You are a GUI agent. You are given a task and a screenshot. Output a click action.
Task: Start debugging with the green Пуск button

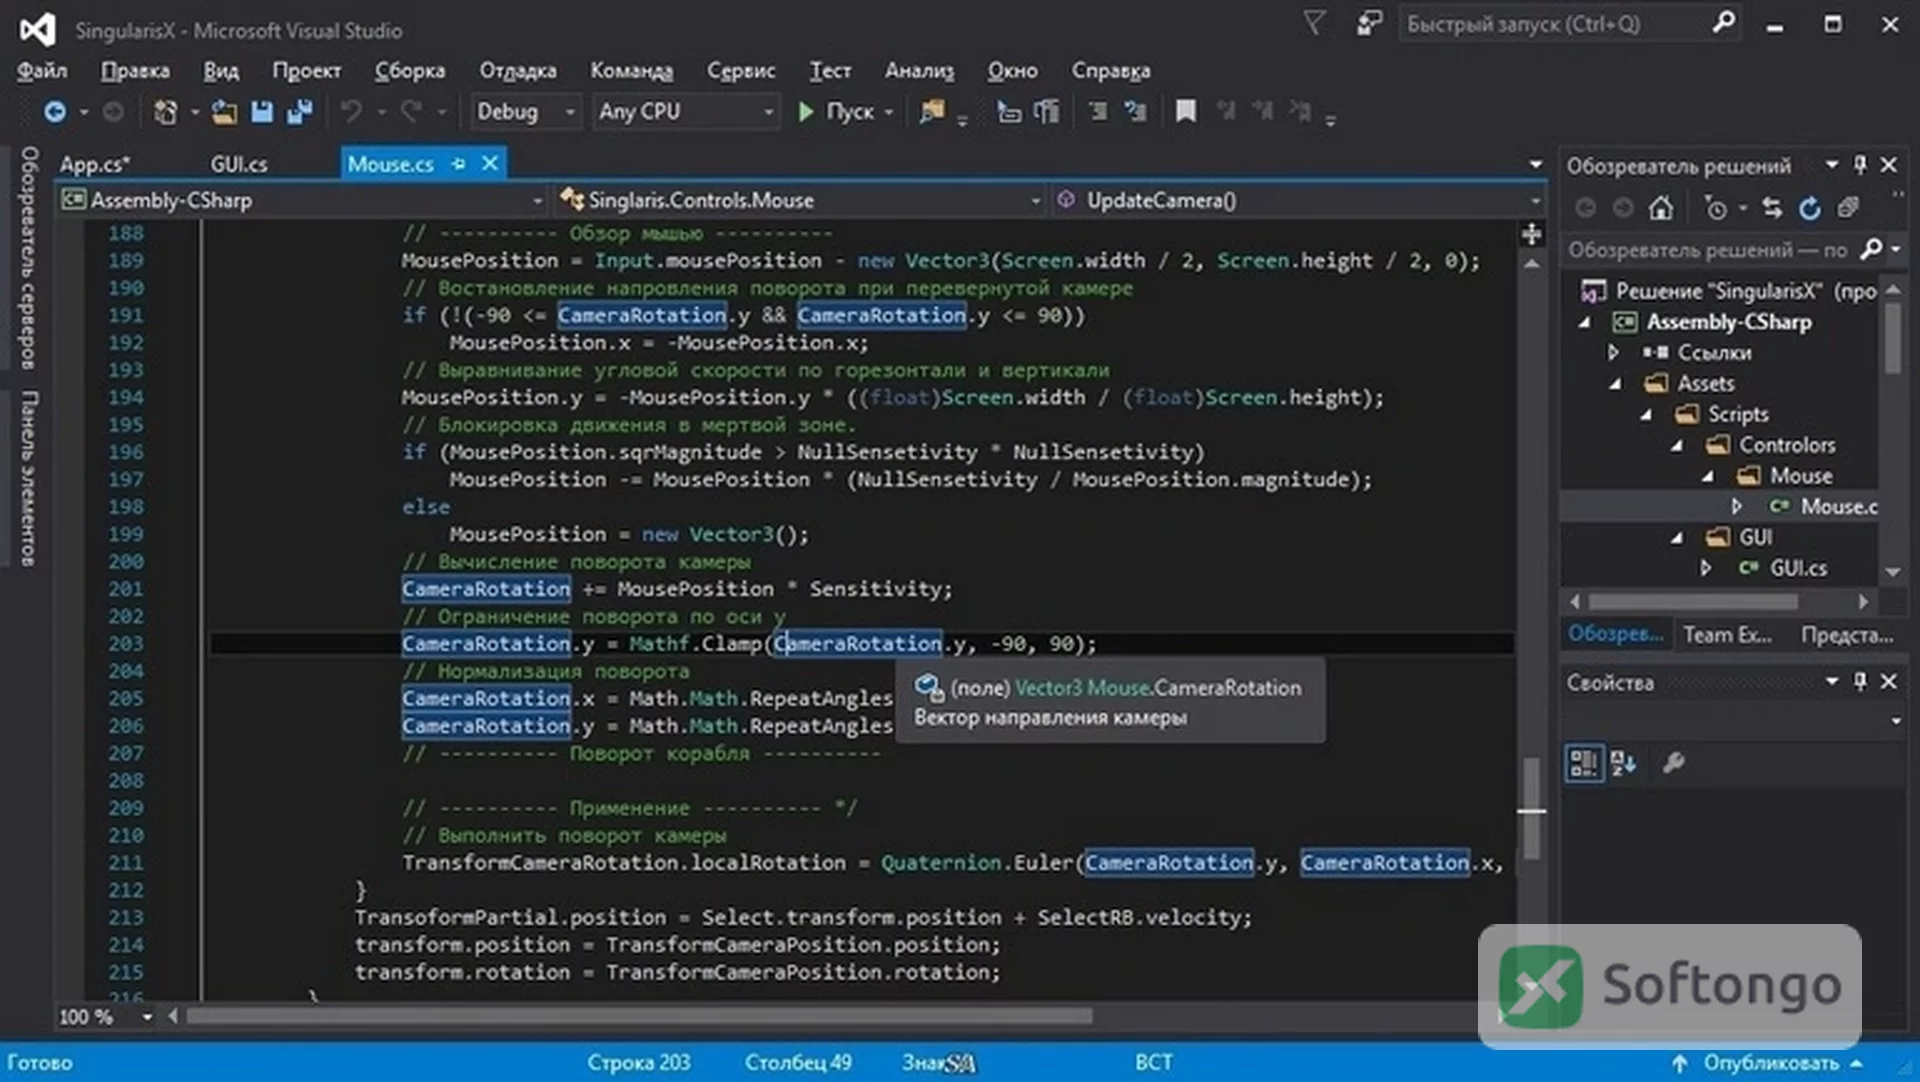pos(836,112)
